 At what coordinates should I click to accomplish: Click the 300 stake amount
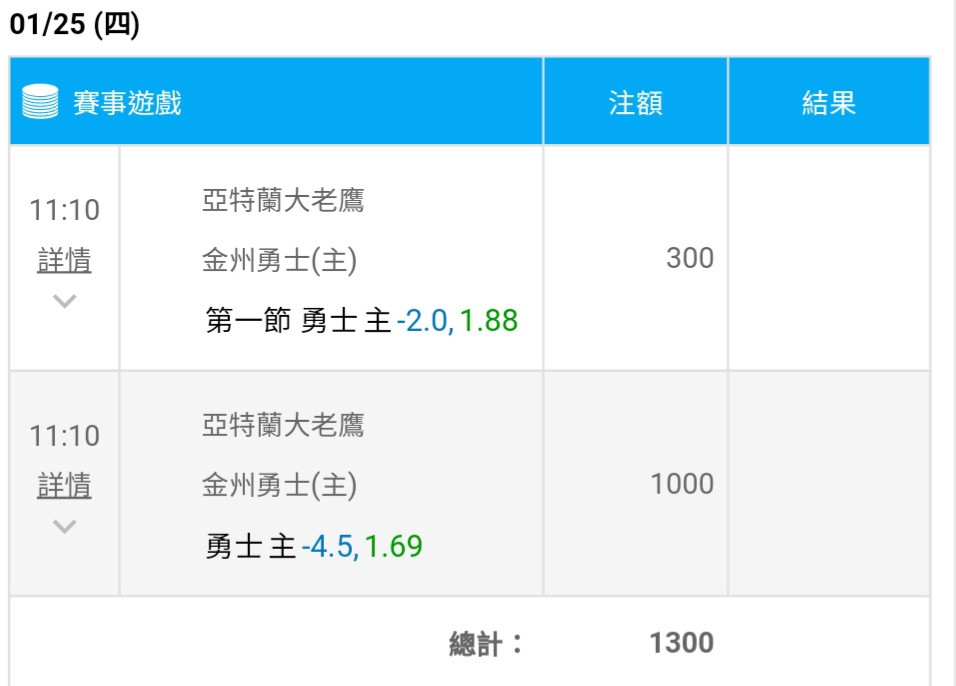click(x=690, y=258)
